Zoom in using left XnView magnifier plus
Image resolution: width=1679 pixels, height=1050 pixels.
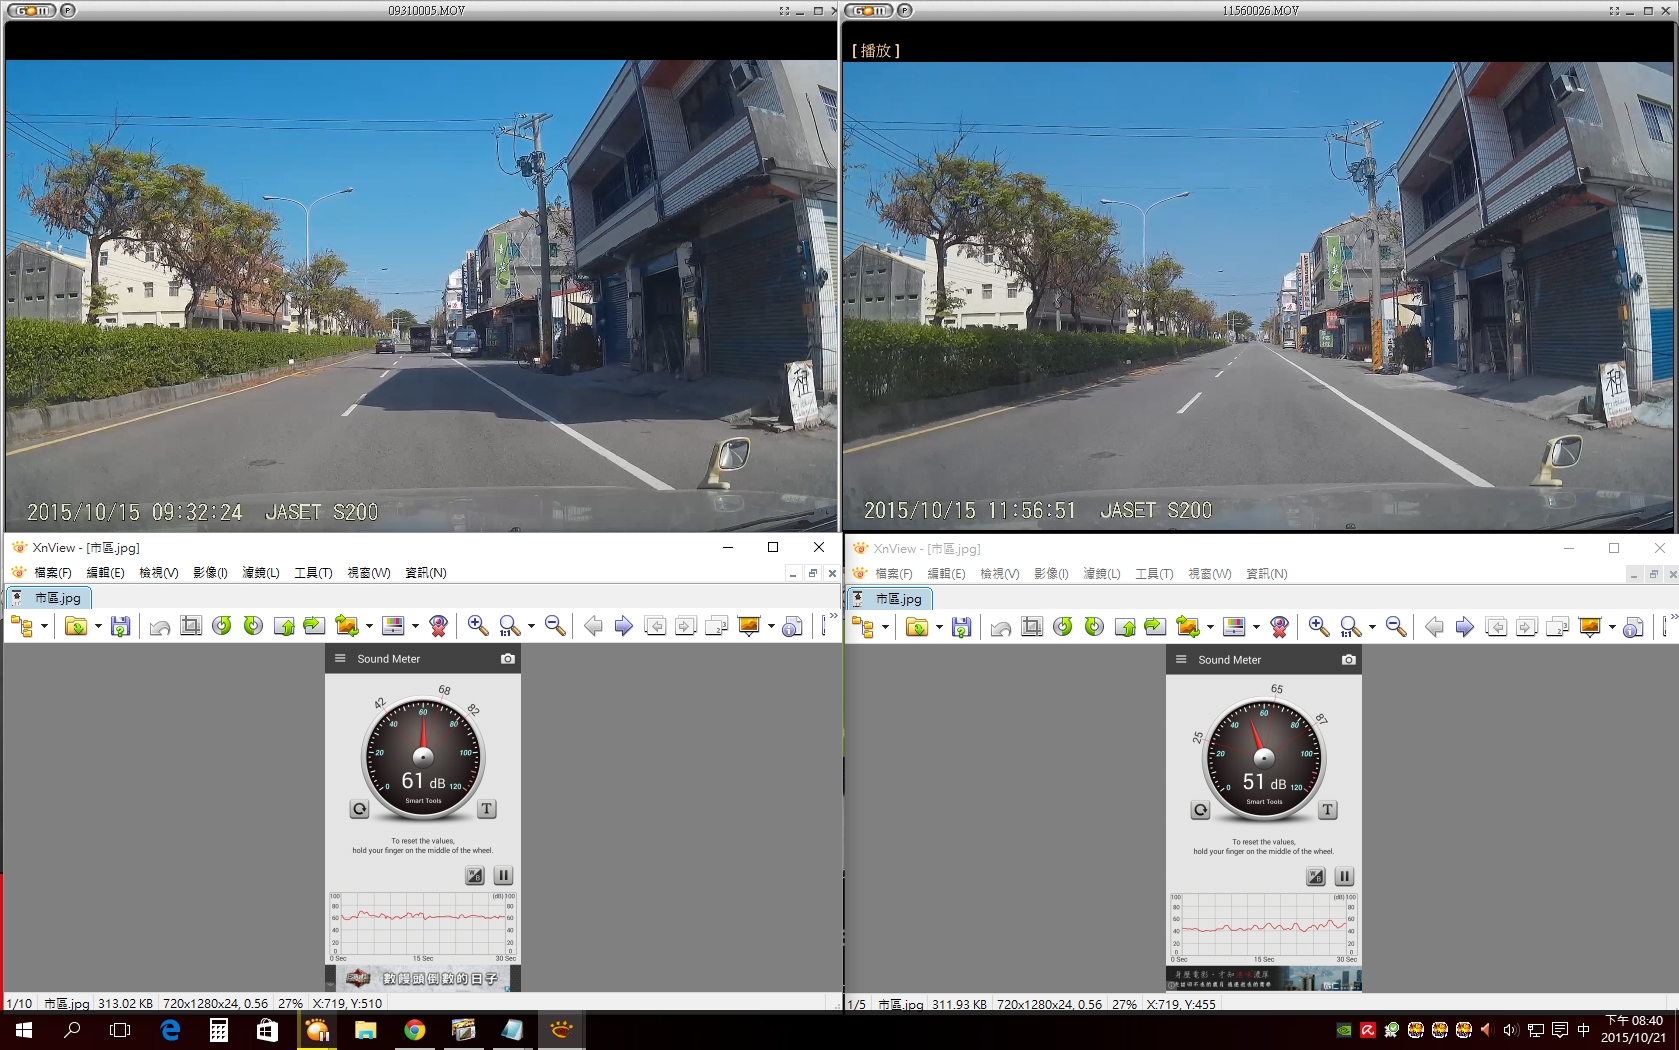[478, 626]
